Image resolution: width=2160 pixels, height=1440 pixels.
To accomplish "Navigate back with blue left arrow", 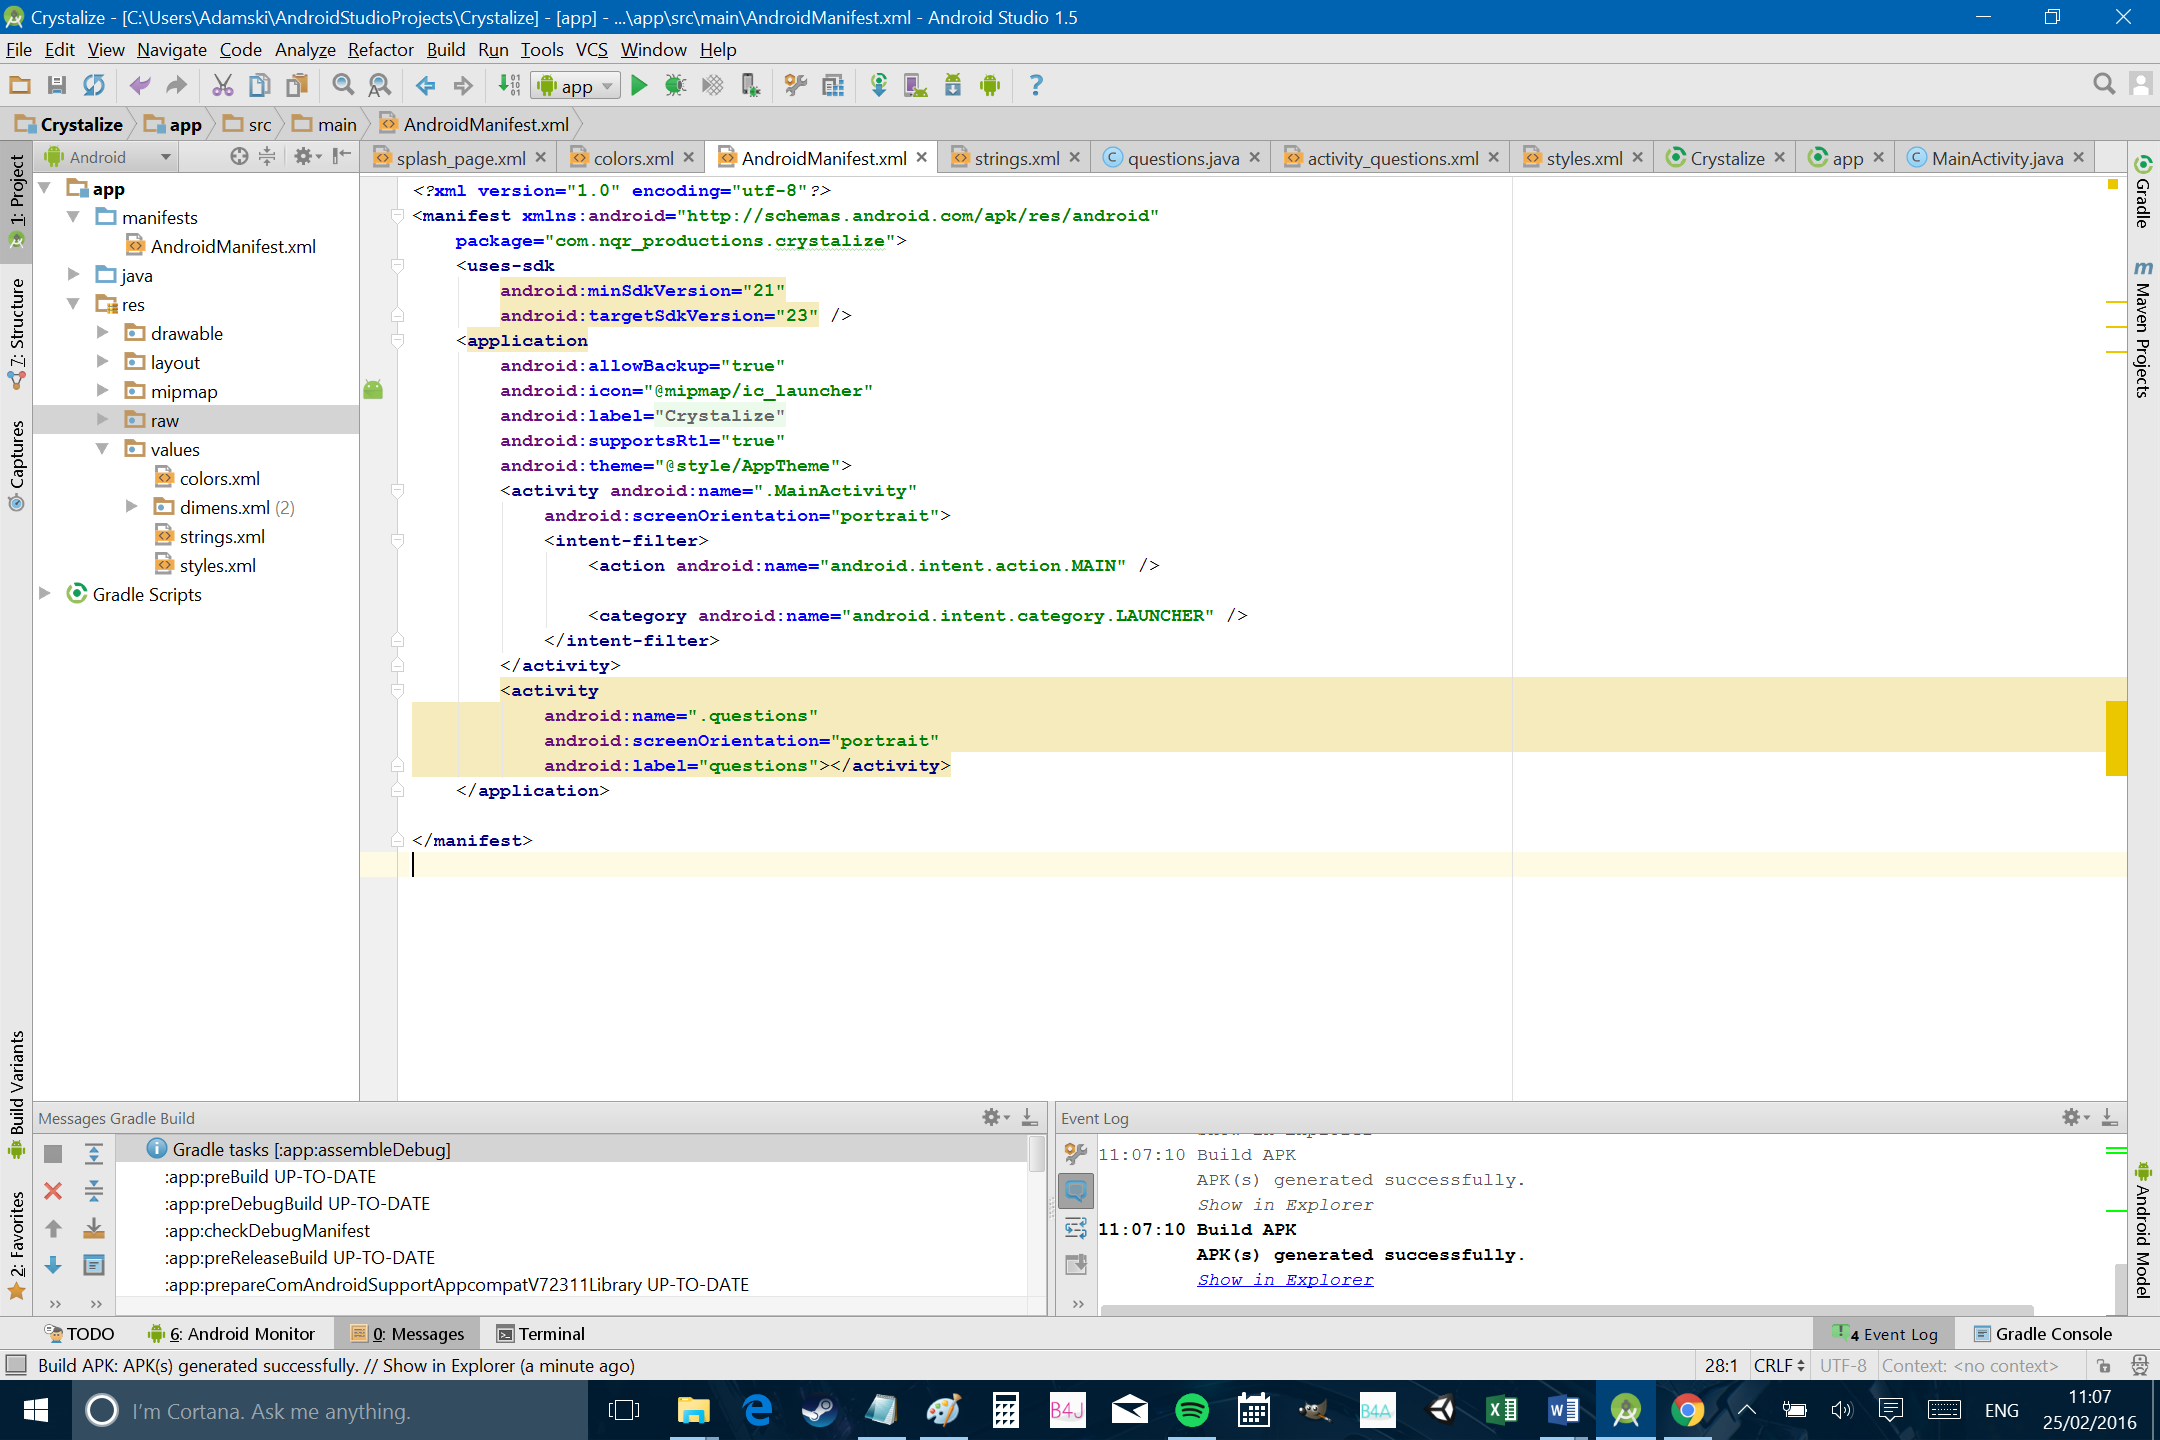I will pos(426,86).
